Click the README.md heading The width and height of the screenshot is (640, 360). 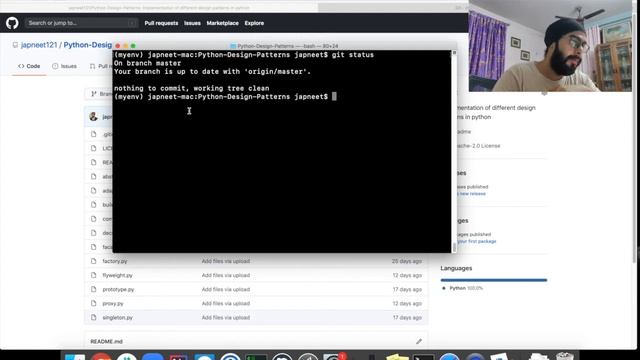[107, 342]
